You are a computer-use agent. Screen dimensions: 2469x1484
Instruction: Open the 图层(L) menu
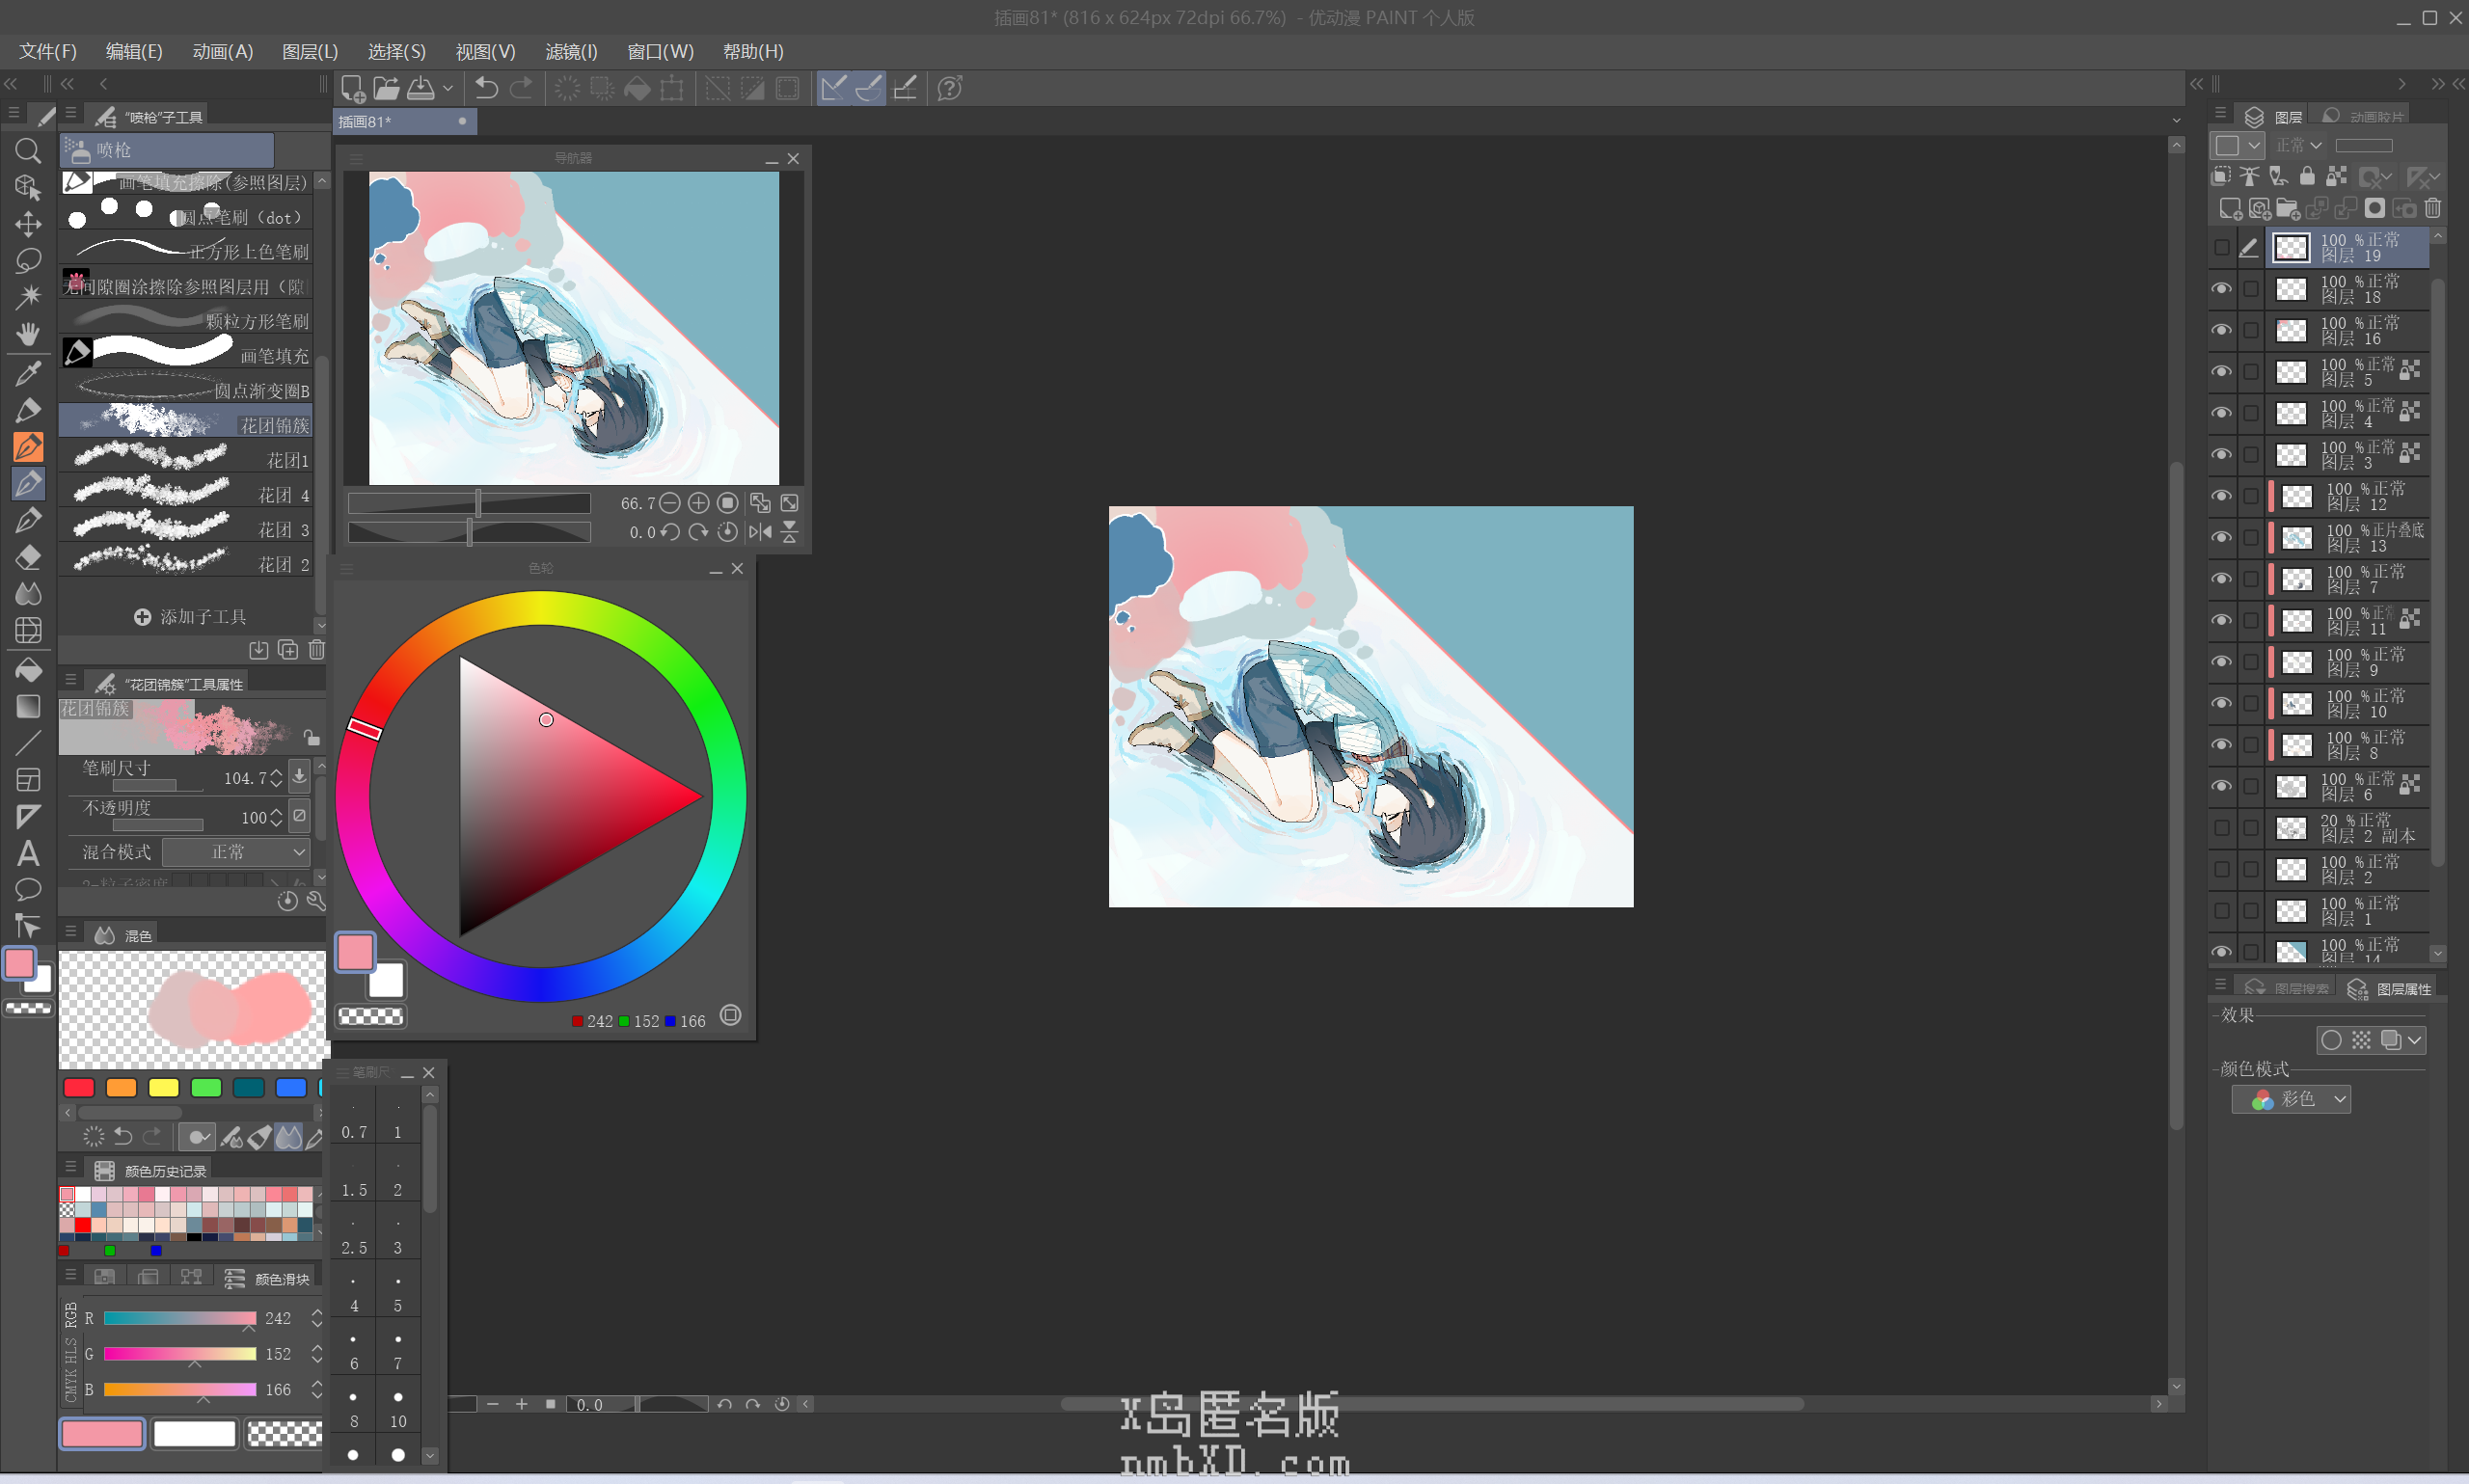point(309,51)
